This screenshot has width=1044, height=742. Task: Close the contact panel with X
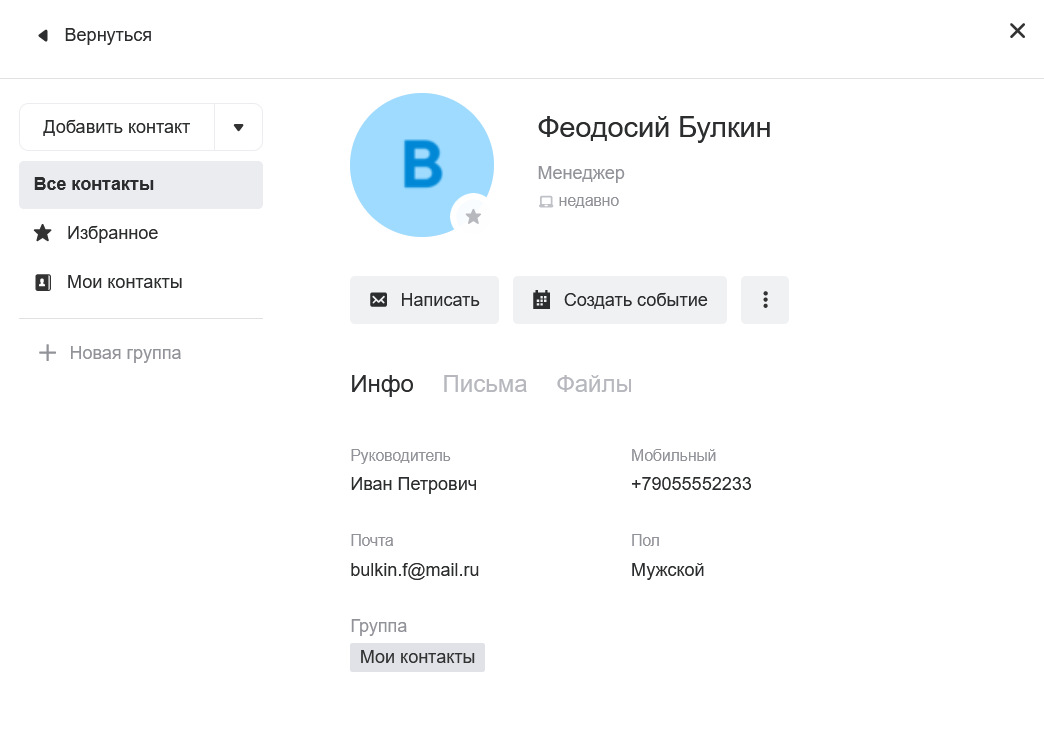(1017, 31)
